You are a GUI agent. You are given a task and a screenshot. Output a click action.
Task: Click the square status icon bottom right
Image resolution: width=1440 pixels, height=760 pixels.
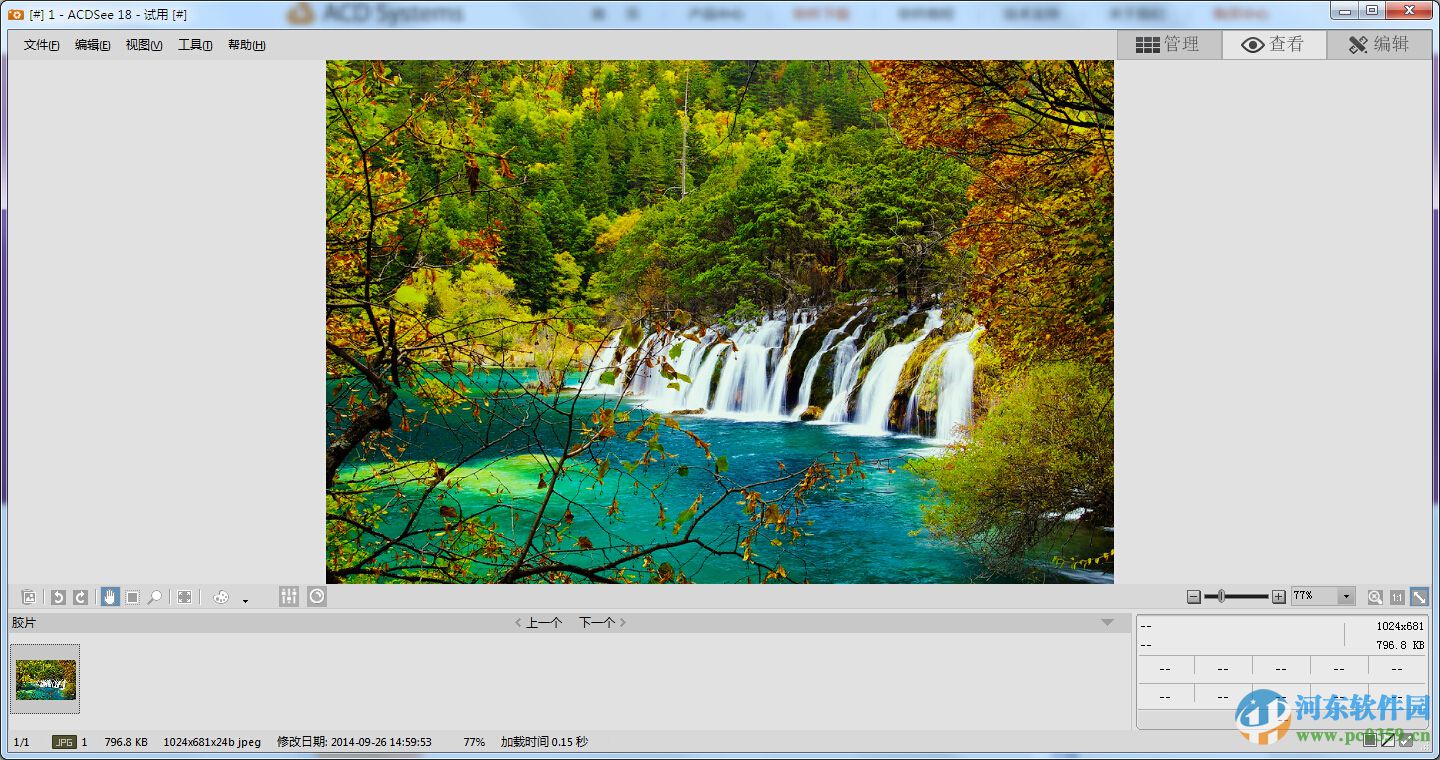(x=1370, y=740)
